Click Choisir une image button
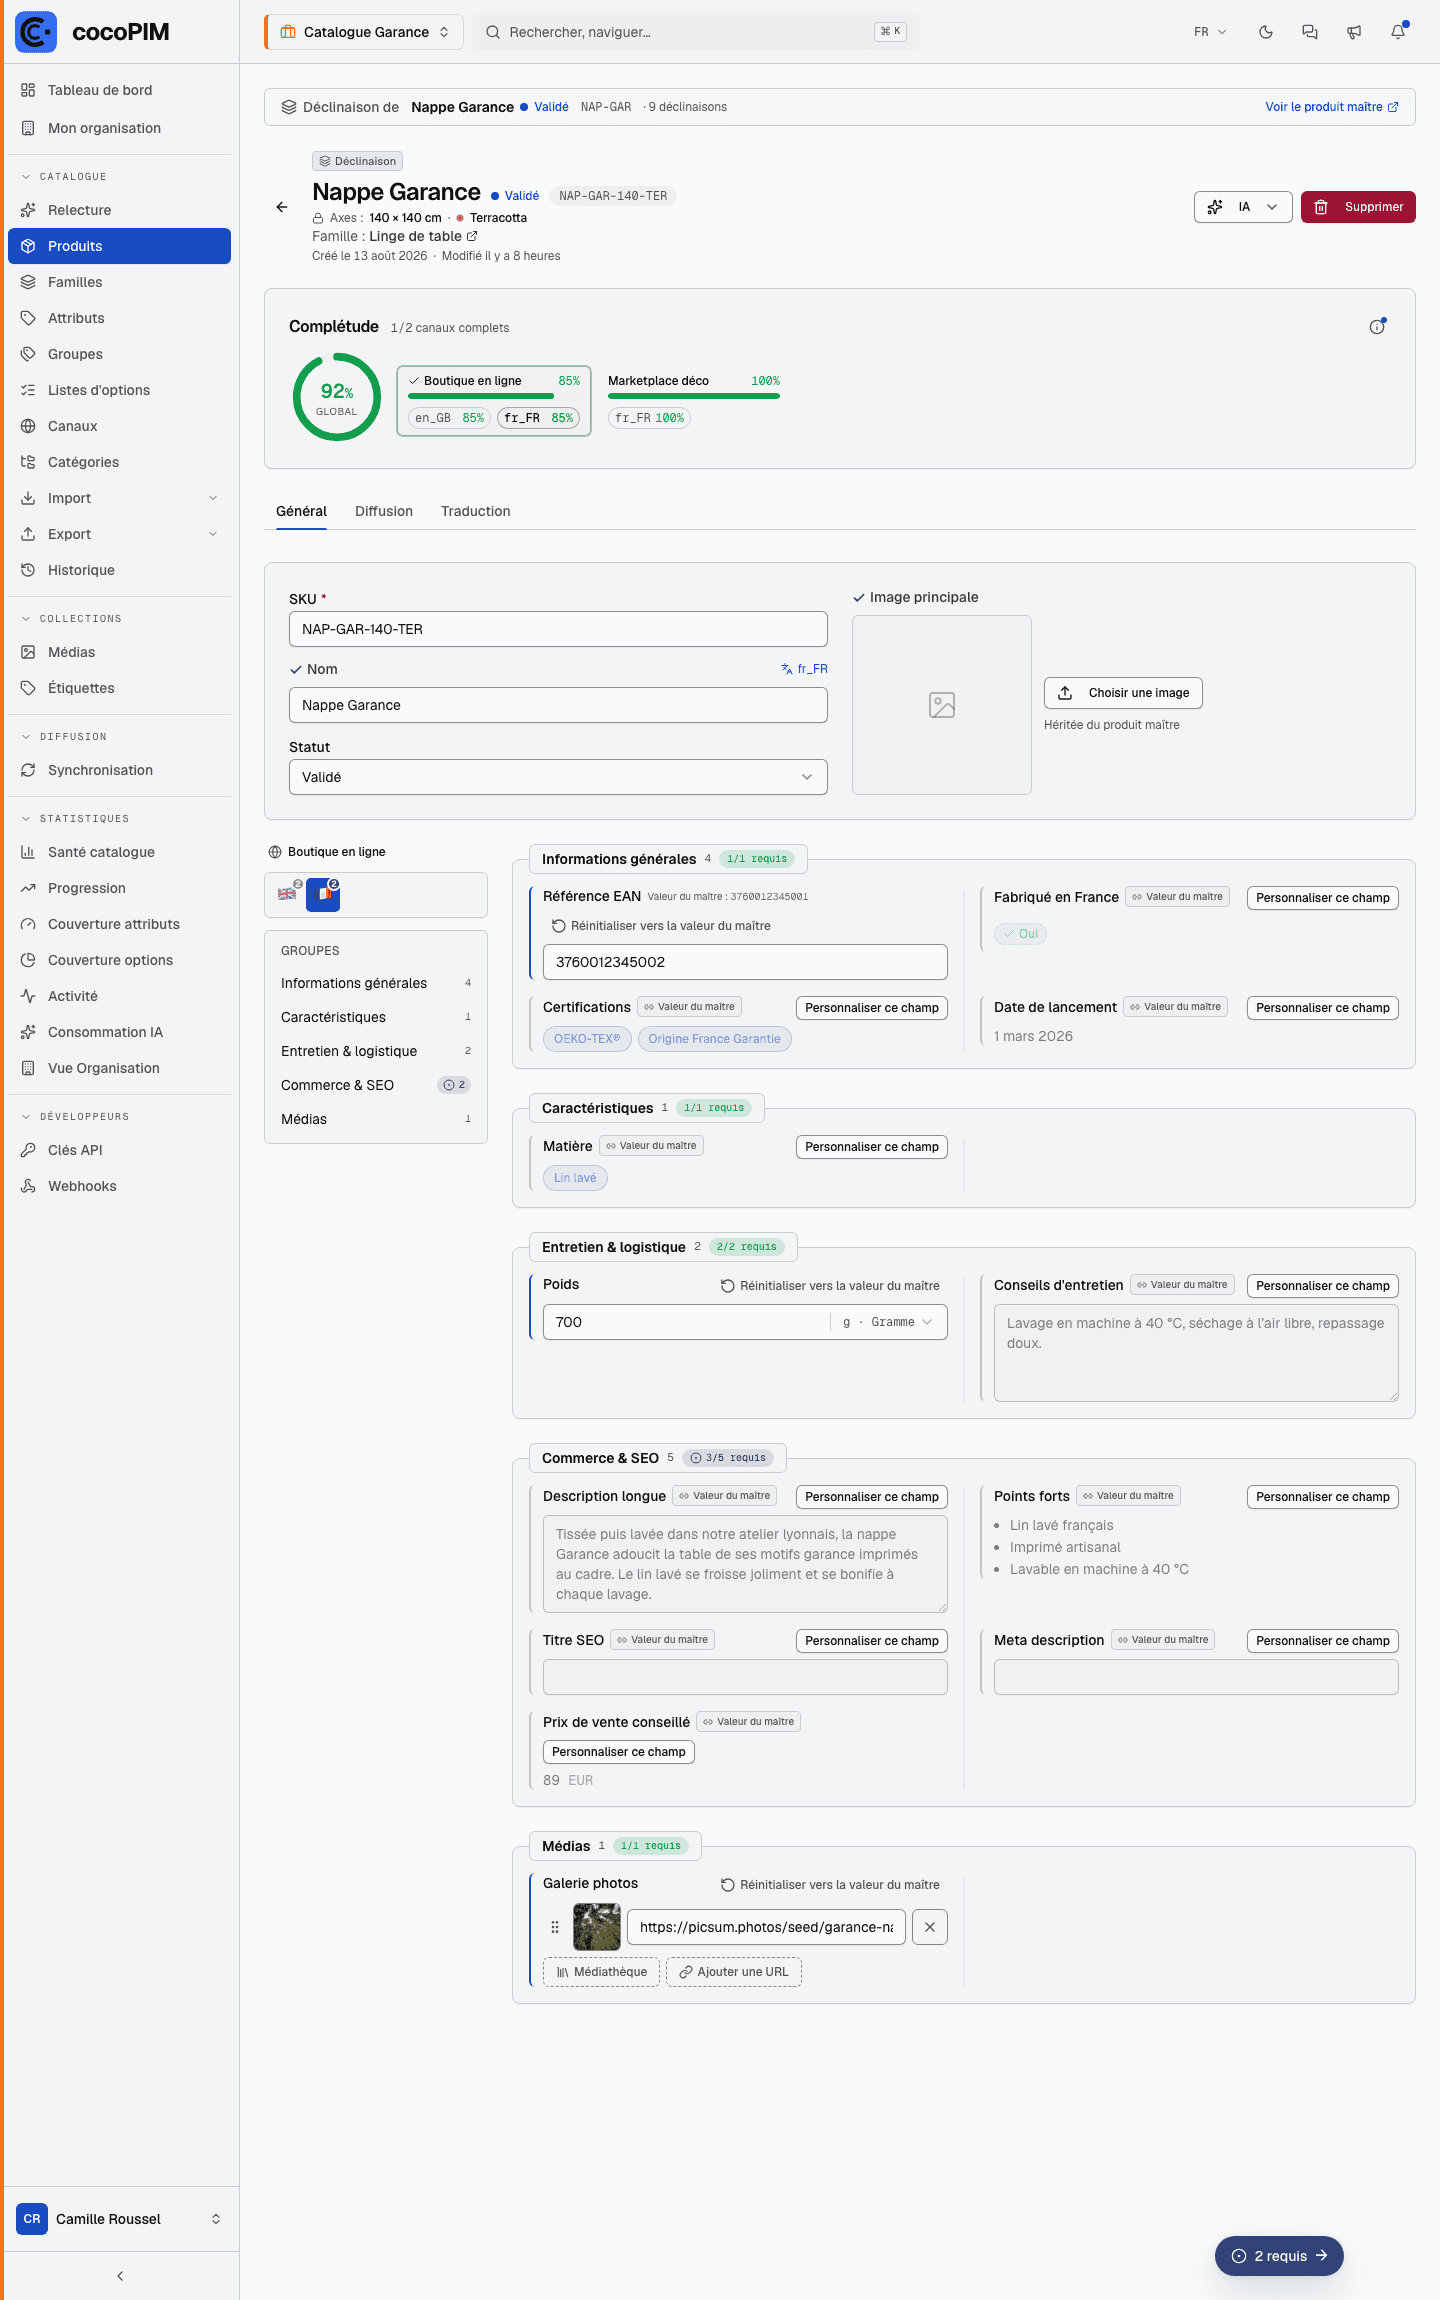Screen dimensions: 1440x2300 click(x=1123, y=693)
